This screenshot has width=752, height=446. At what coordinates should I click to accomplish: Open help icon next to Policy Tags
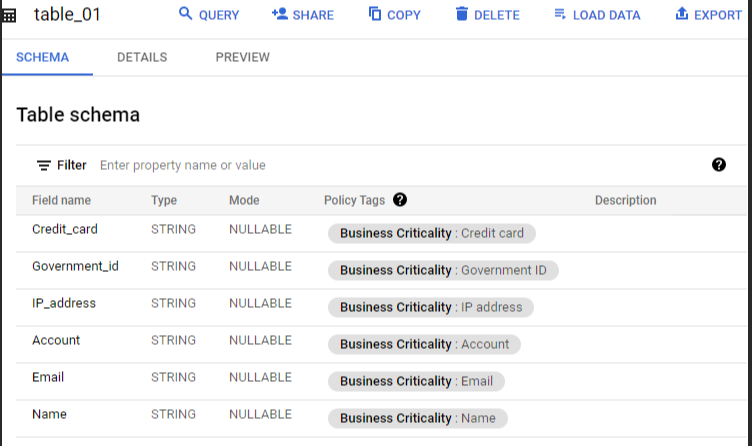pos(400,200)
